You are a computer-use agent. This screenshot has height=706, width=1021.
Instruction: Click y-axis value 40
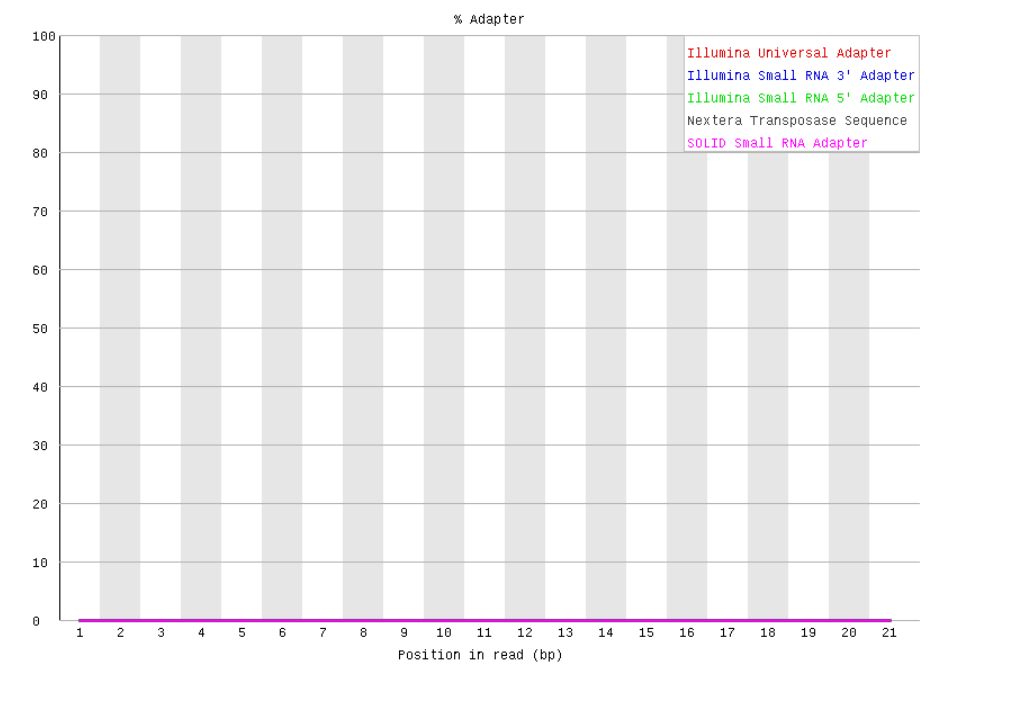tap(40, 388)
